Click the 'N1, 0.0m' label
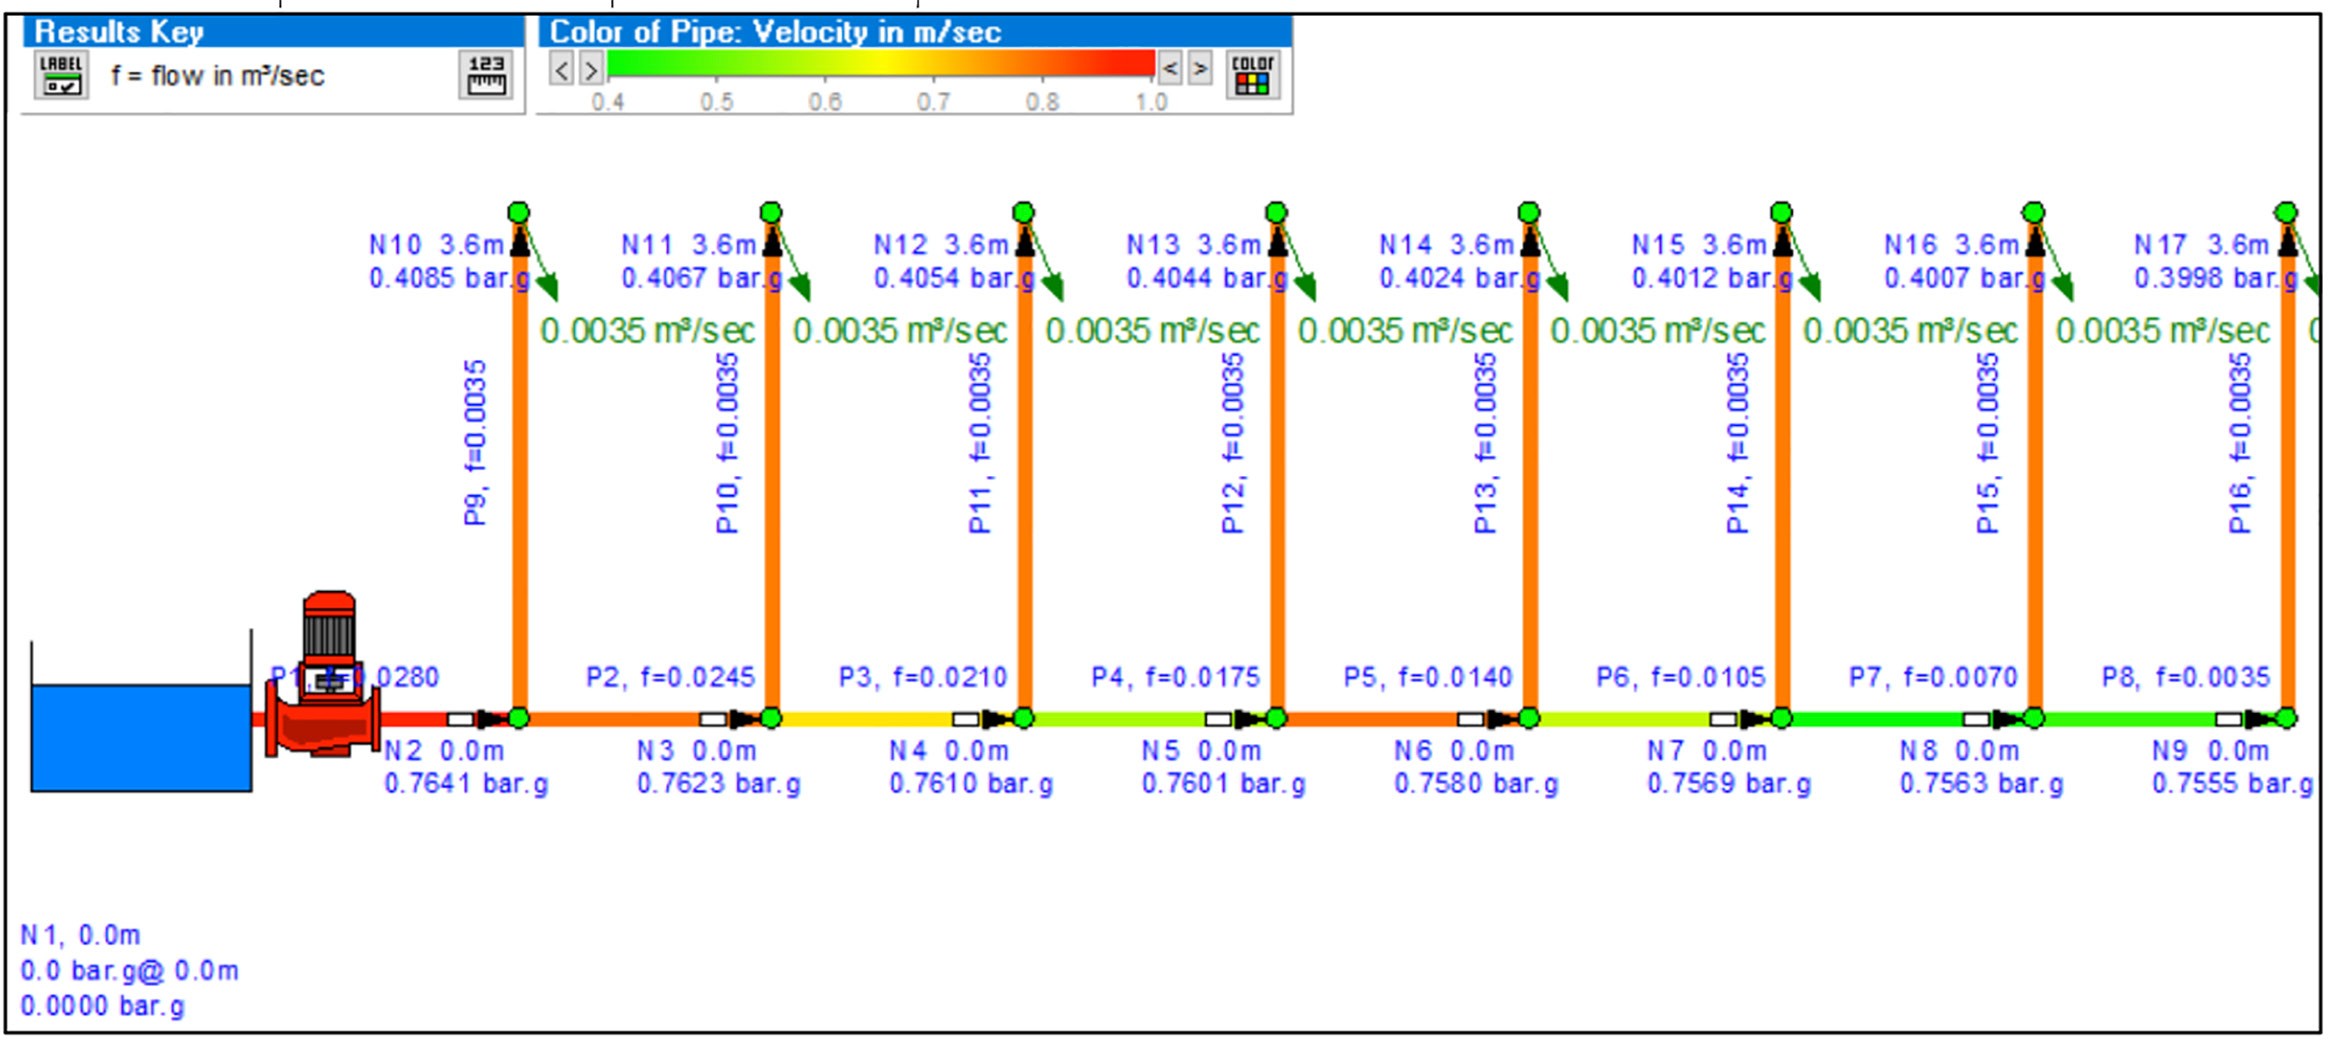 (80, 935)
